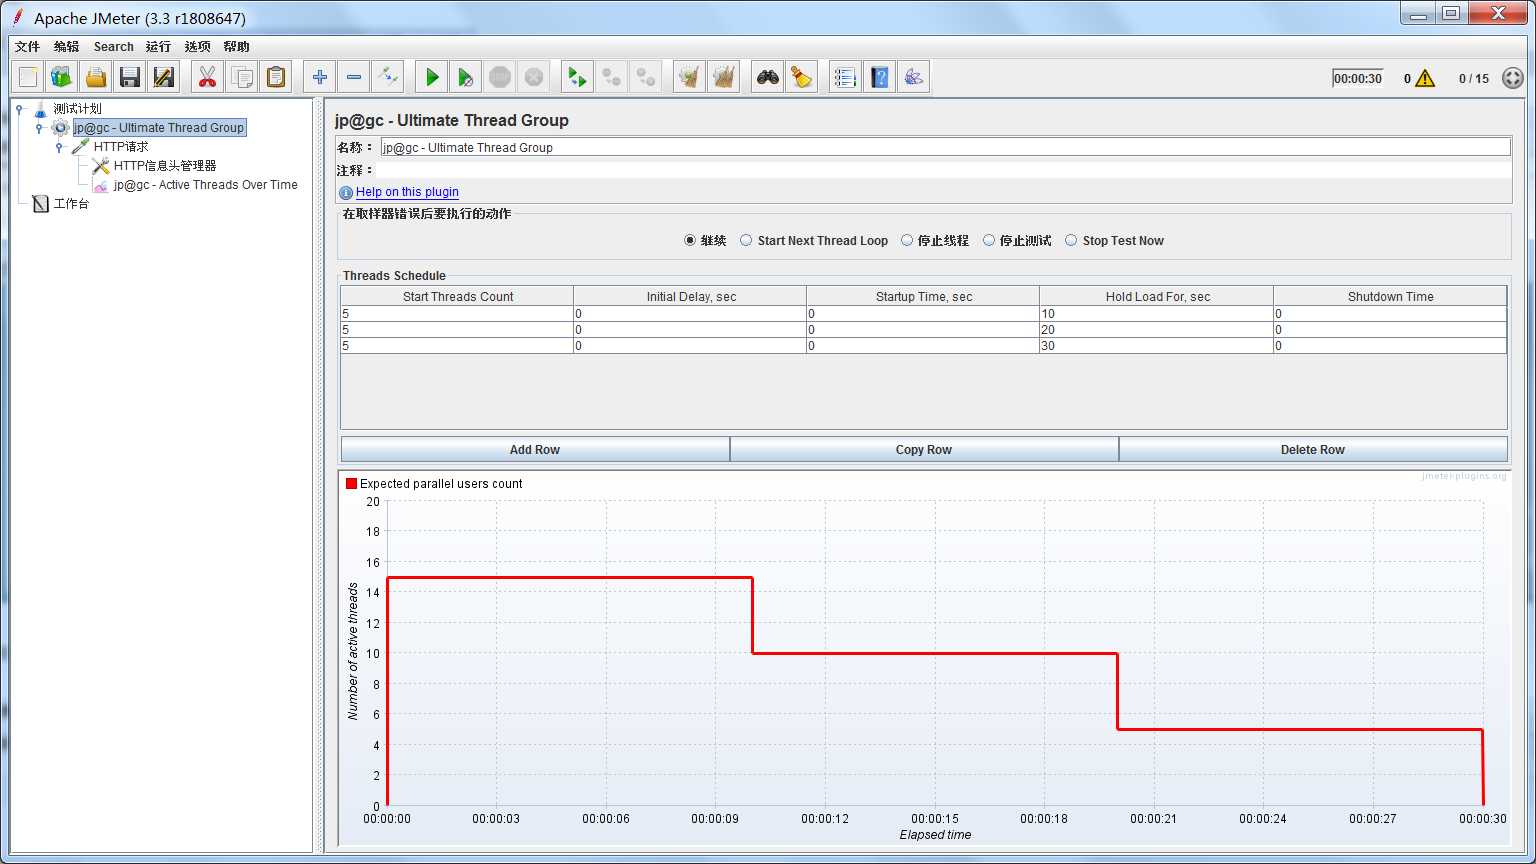Click the Hold Load cell showing 30
Screen dimensions: 1536x864
(1156, 345)
